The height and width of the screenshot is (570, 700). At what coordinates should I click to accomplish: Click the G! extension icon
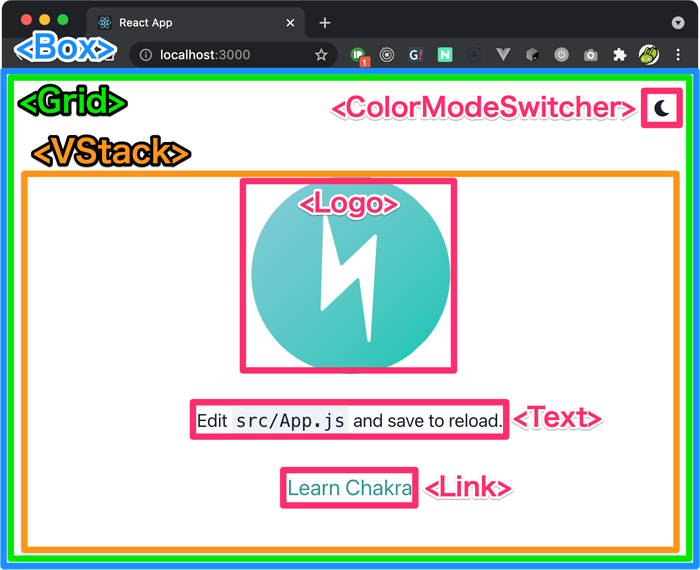[x=416, y=55]
